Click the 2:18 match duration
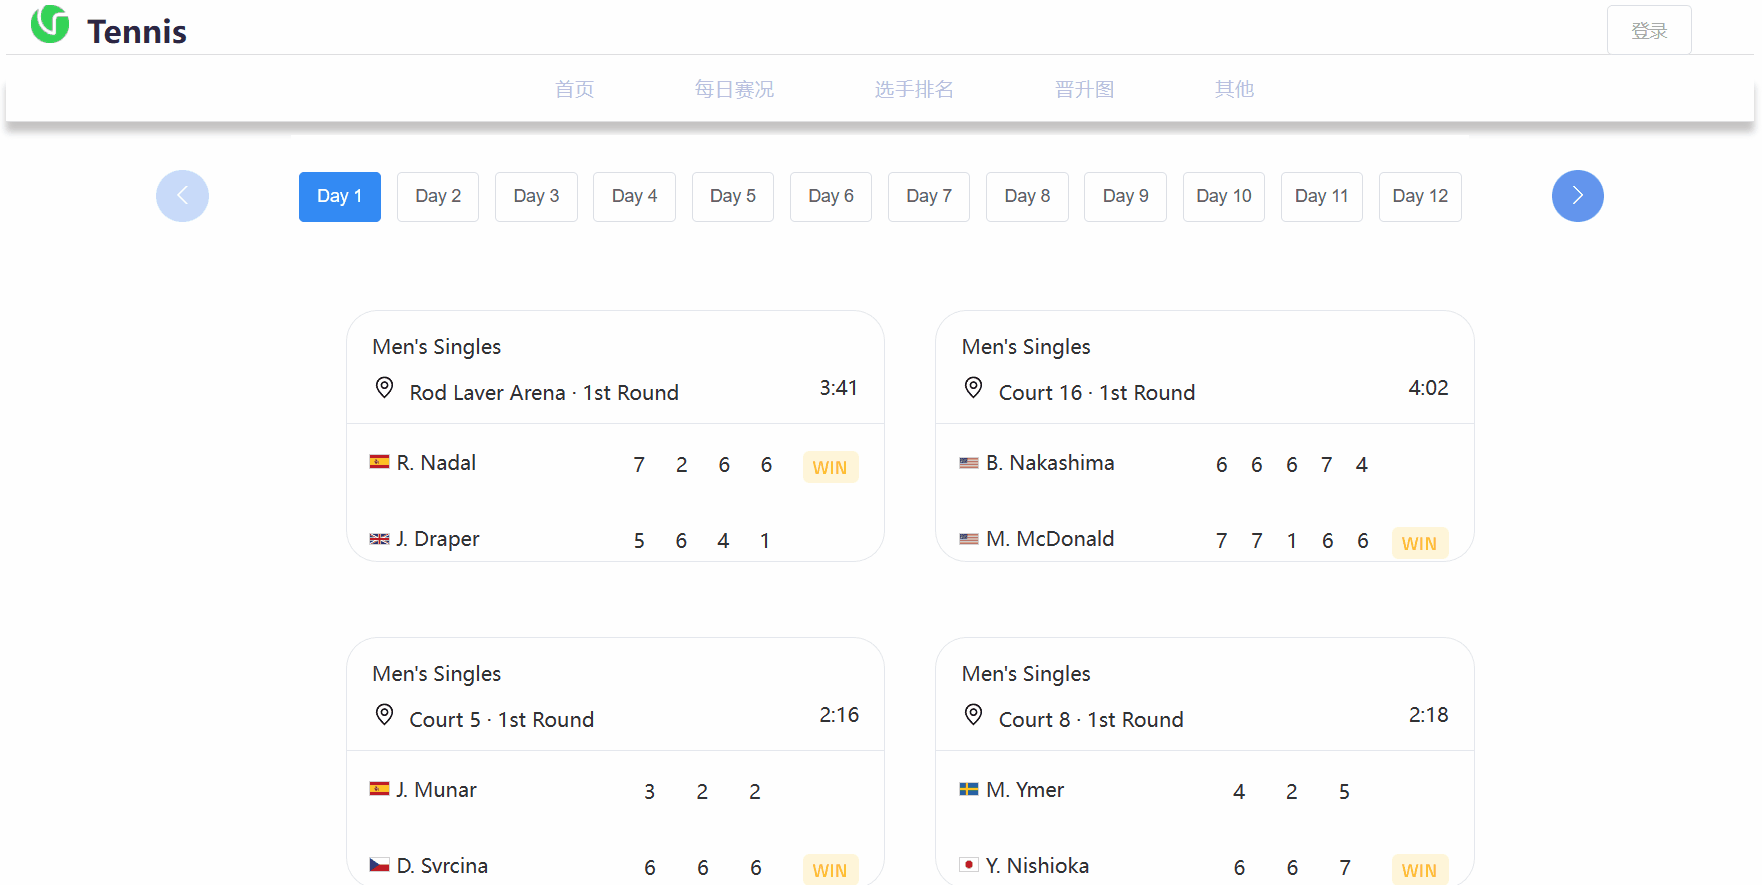 click(1428, 715)
